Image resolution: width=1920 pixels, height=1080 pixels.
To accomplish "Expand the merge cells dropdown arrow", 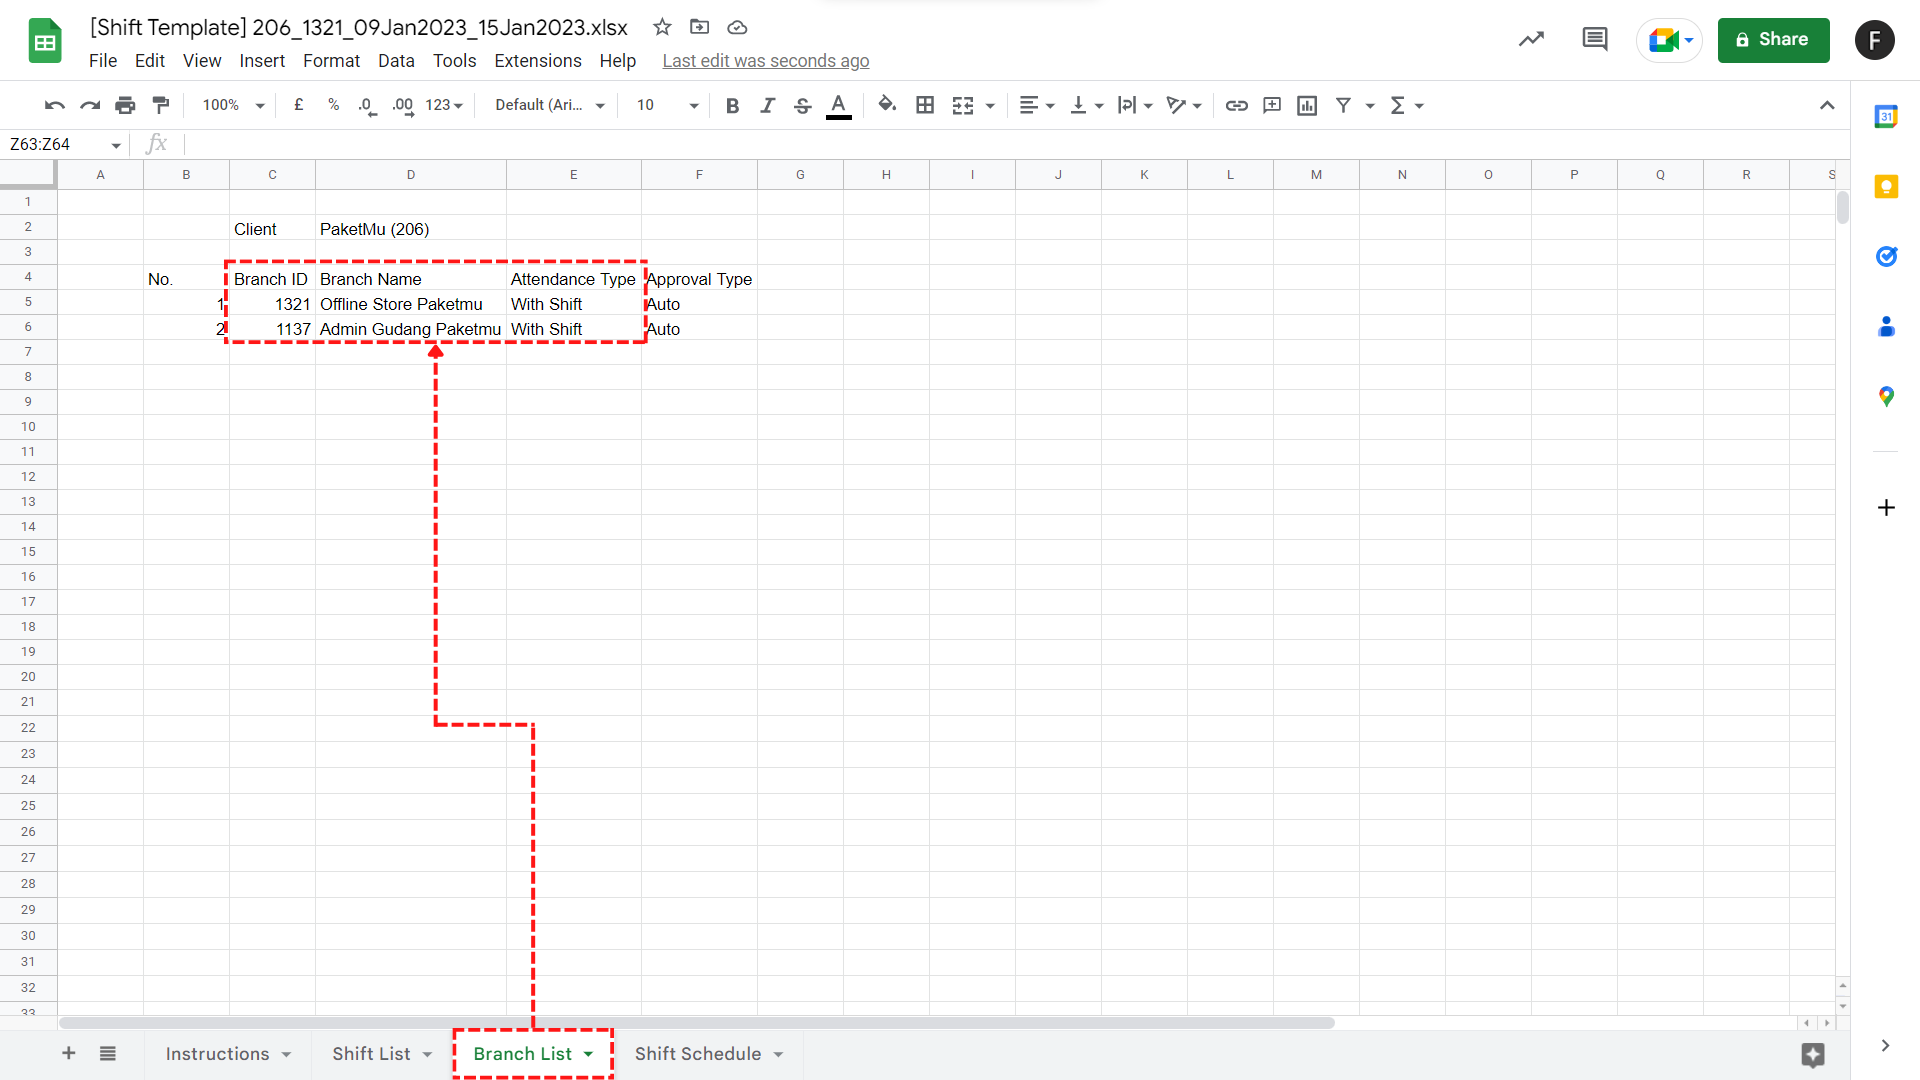I will (x=990, y=106).
